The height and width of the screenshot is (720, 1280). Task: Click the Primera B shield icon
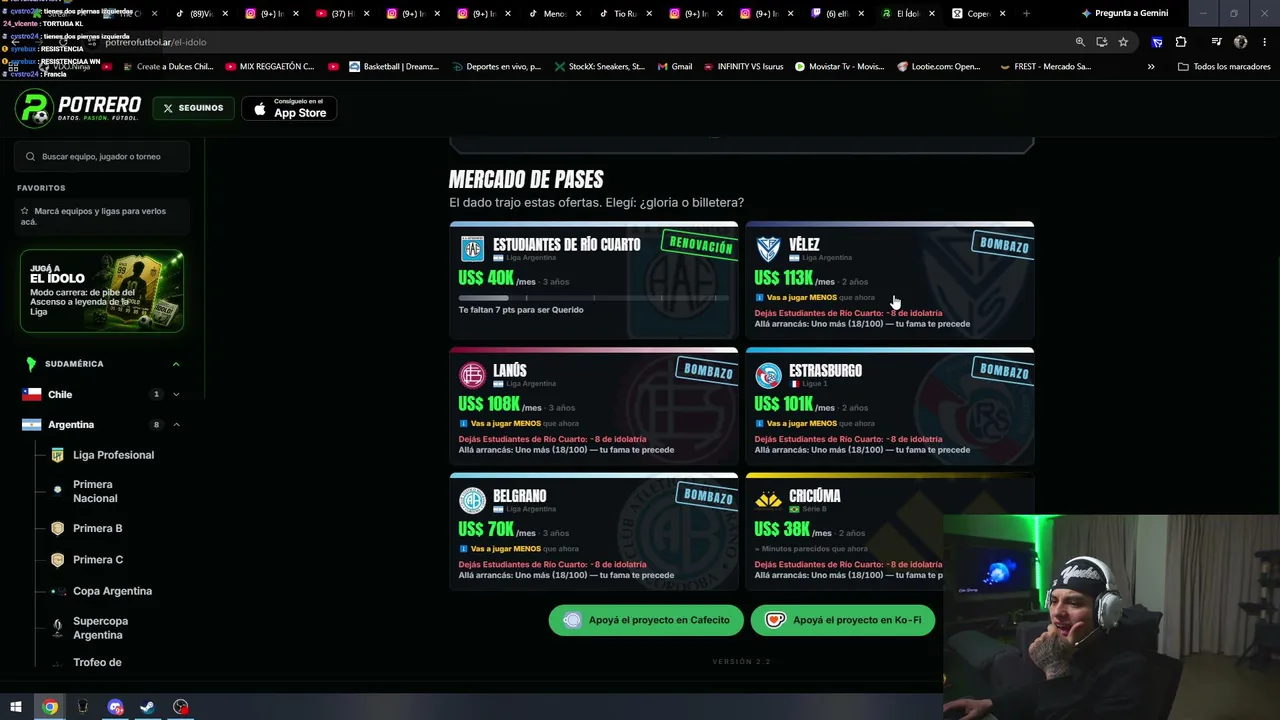(x=57, y=528)
